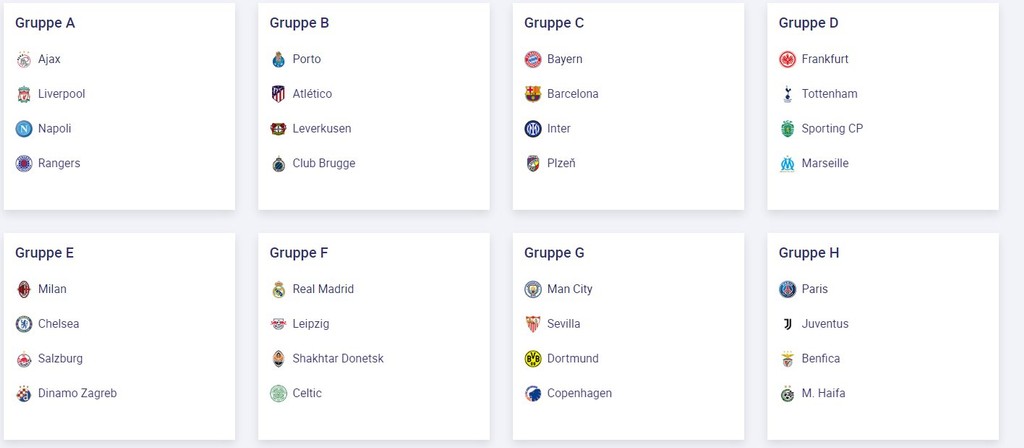Select the Shakhtar Donetsk team name

click(338, 359)
